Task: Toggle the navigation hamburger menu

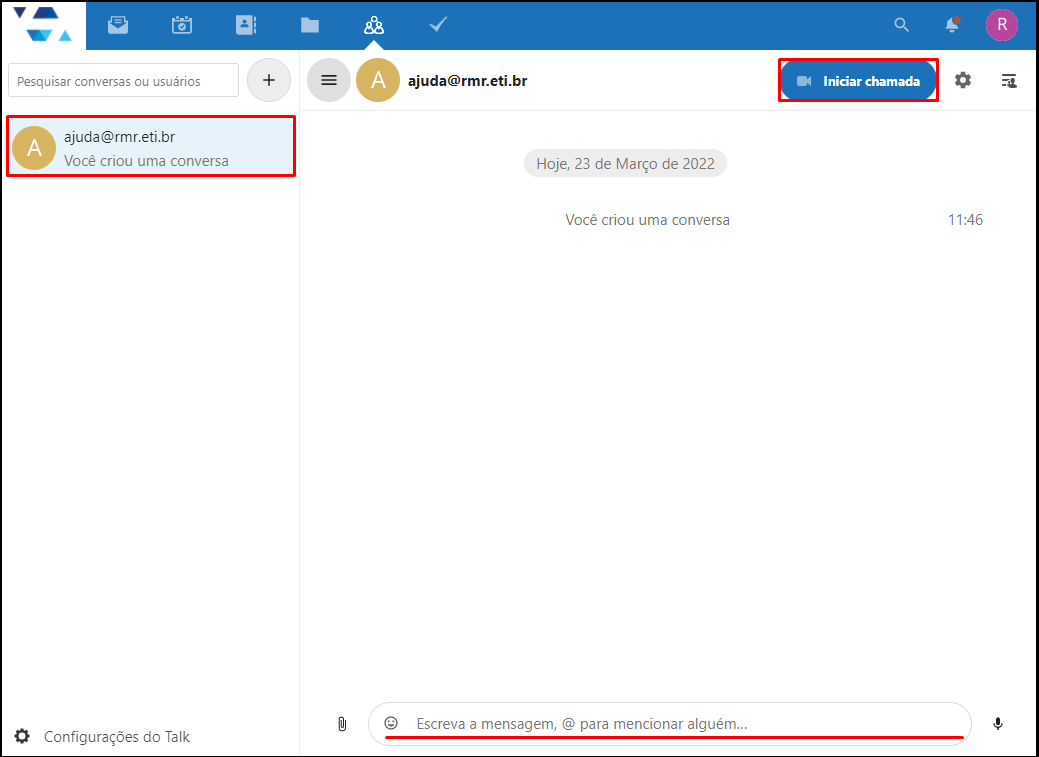Action: click(329, 80)
